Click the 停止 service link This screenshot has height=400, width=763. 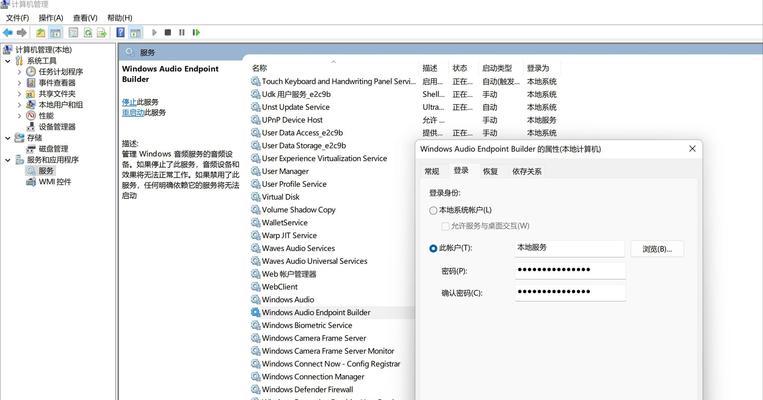[129, 102]
